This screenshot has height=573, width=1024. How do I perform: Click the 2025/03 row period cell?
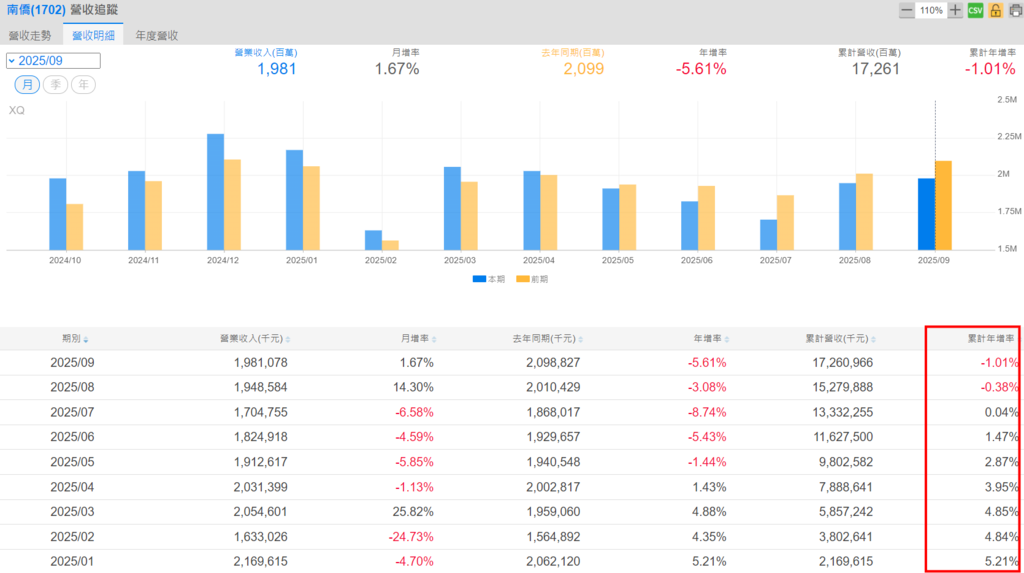click(72, 512)
